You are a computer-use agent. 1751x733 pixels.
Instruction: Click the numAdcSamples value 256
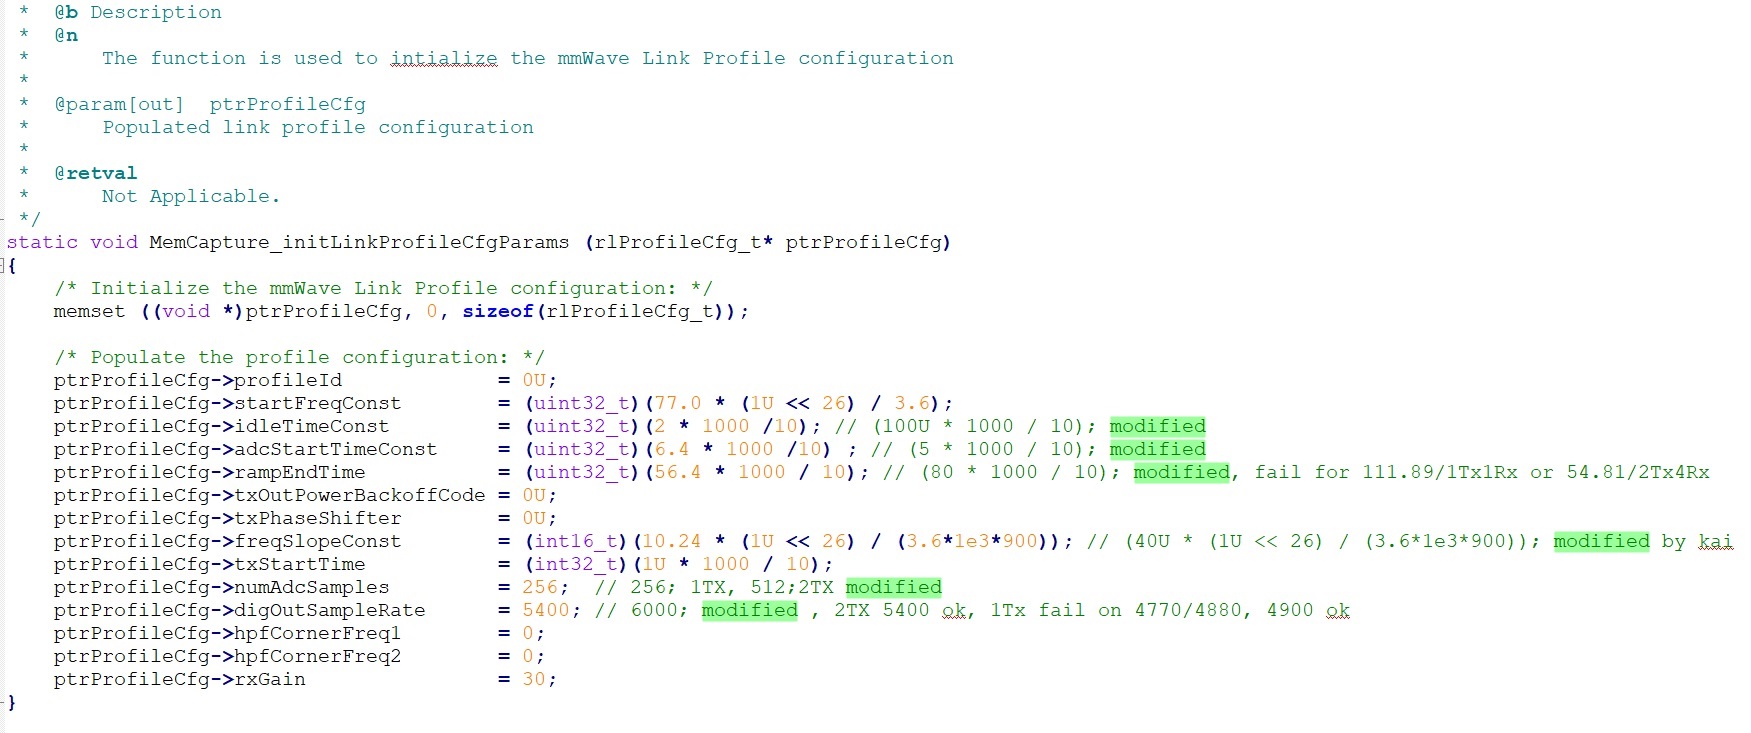point(540,587)
